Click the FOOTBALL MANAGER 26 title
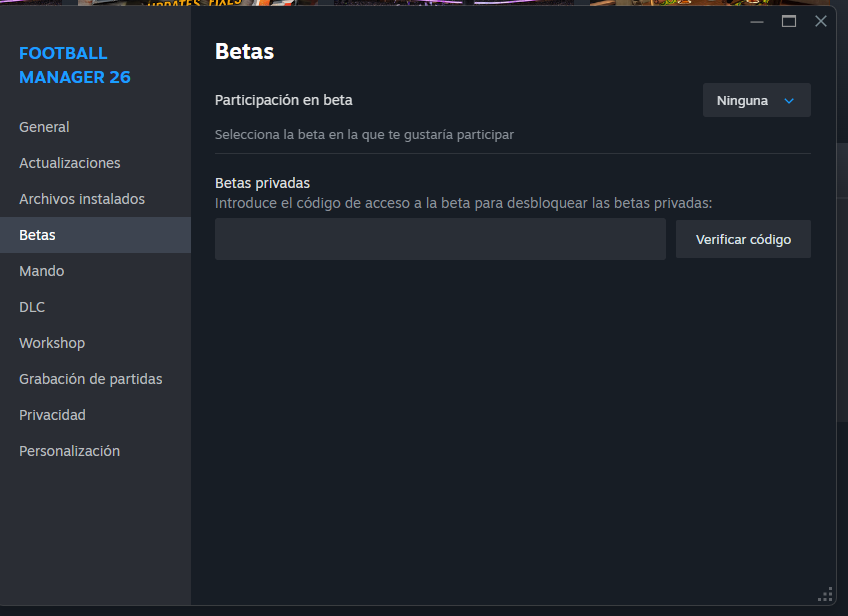 [x=75, y=65]
